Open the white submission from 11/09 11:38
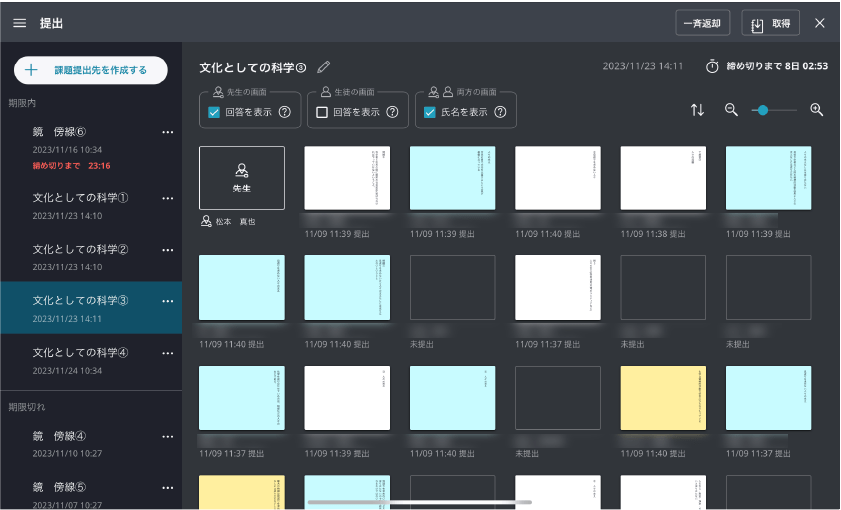 663,178
